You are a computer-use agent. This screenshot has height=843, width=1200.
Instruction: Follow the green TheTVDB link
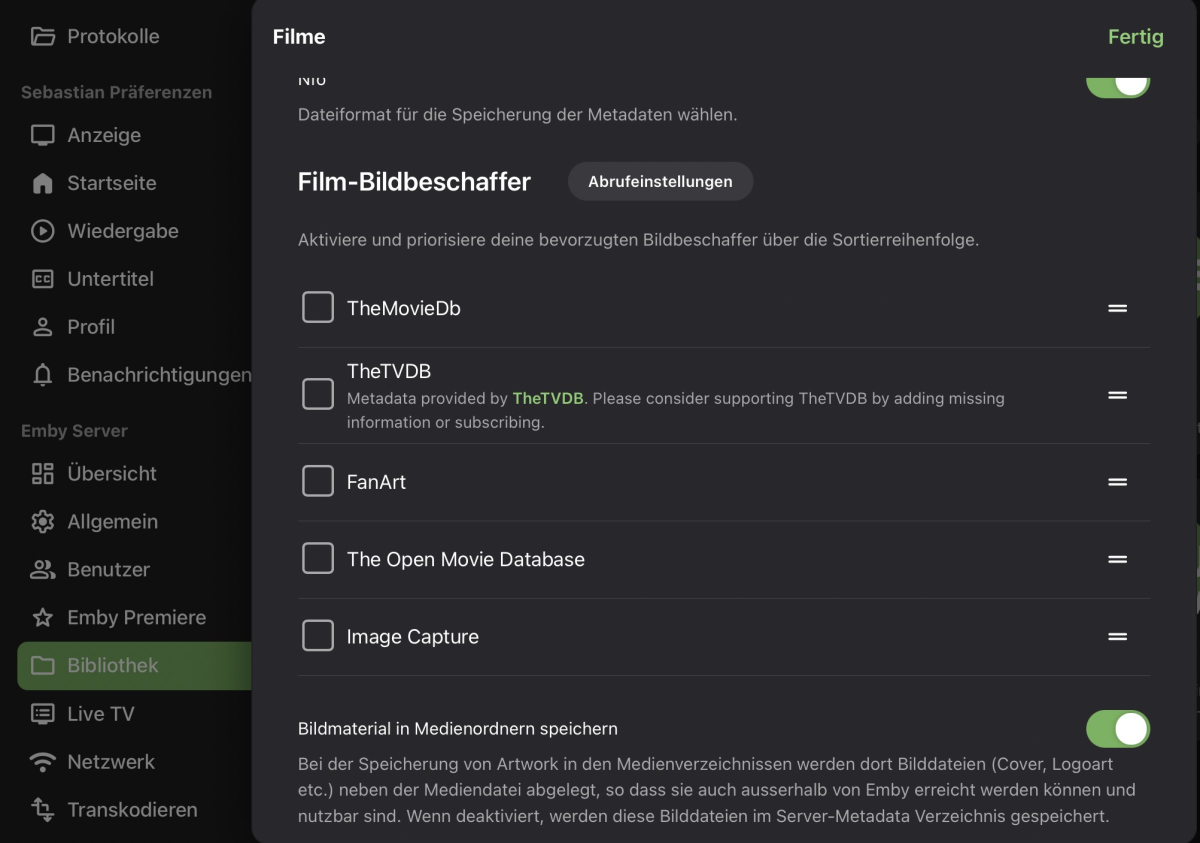coord(548,398)
